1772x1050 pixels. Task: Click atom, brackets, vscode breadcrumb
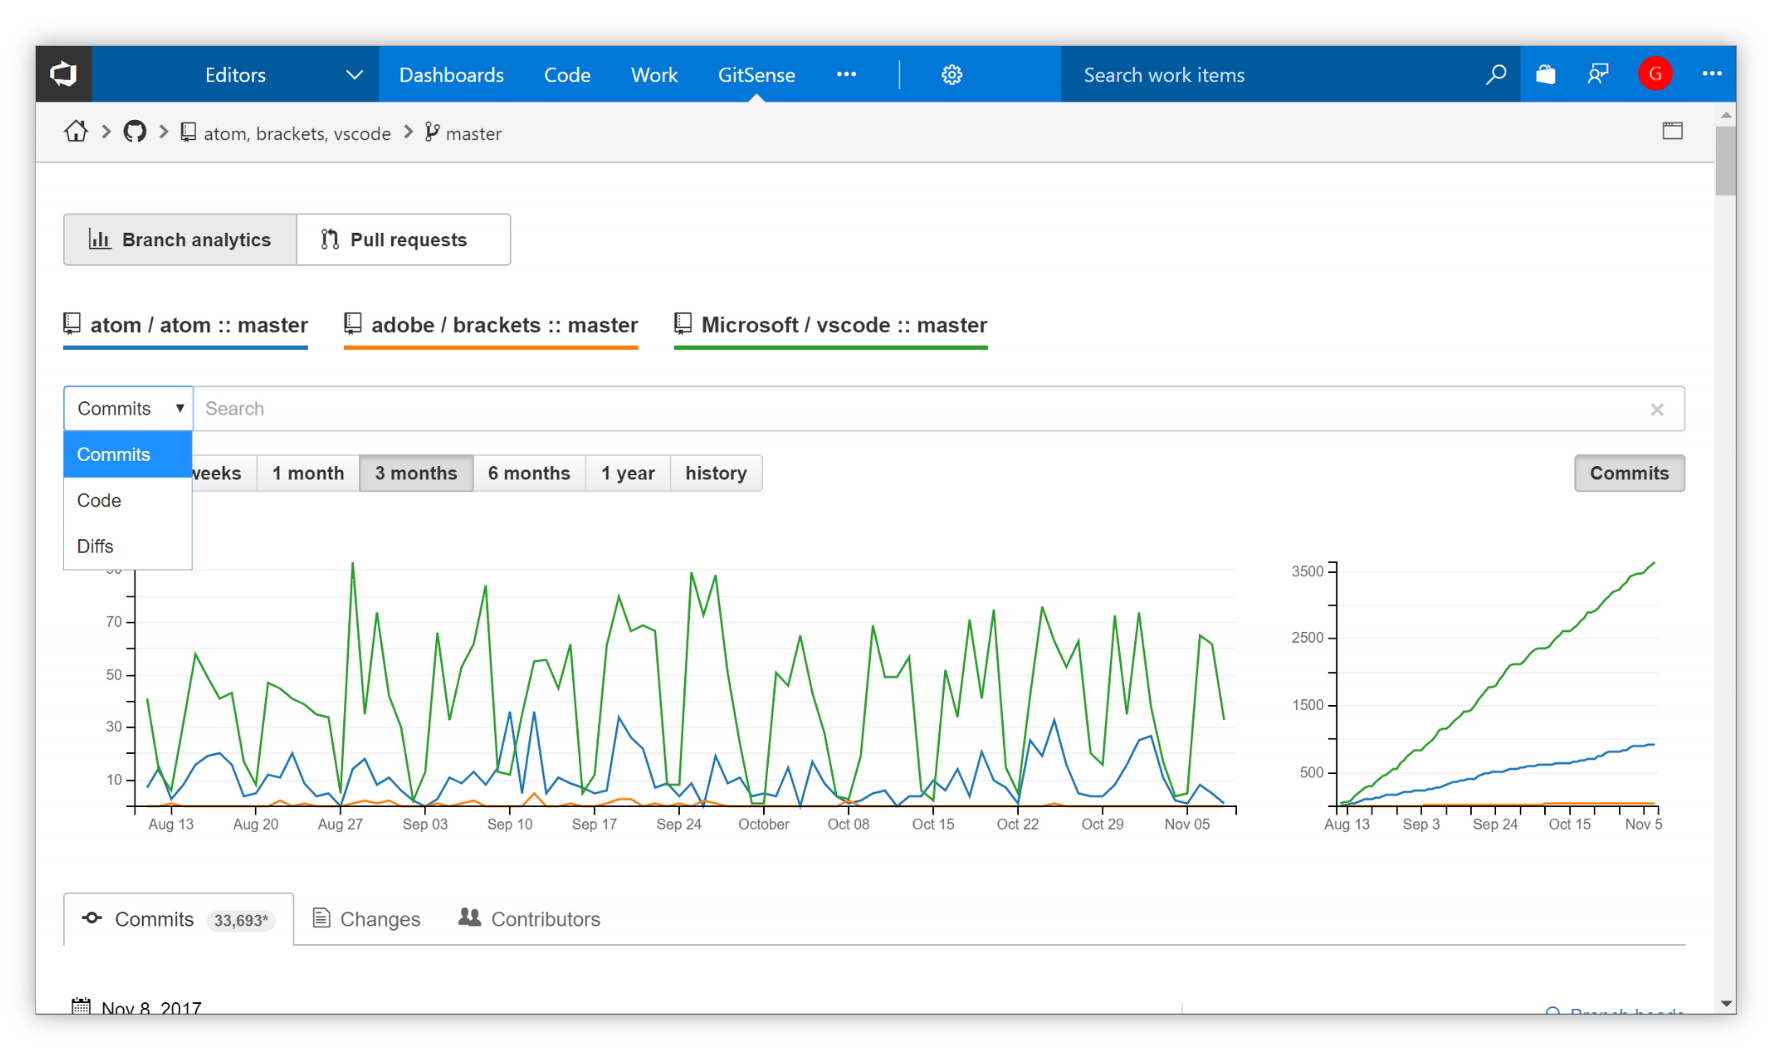tap(286, 133)
